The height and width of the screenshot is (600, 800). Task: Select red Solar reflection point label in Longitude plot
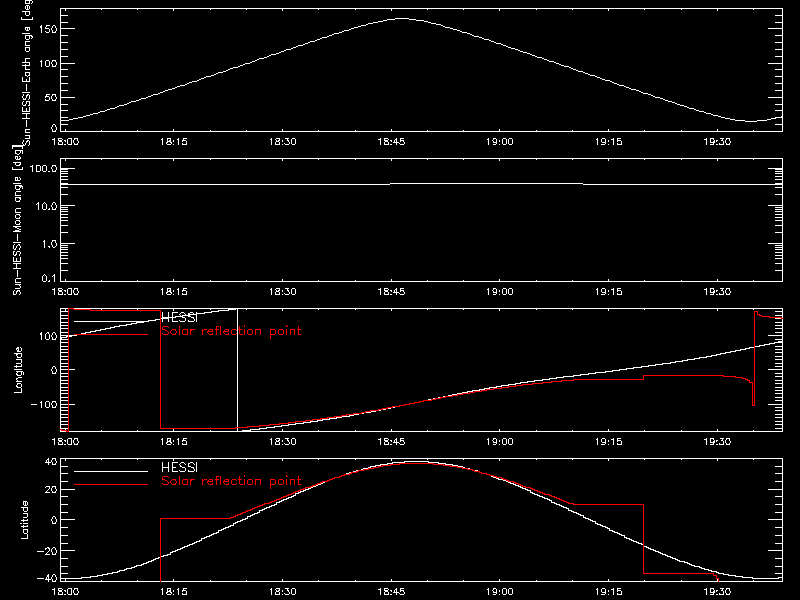click(x=231, y=331)
